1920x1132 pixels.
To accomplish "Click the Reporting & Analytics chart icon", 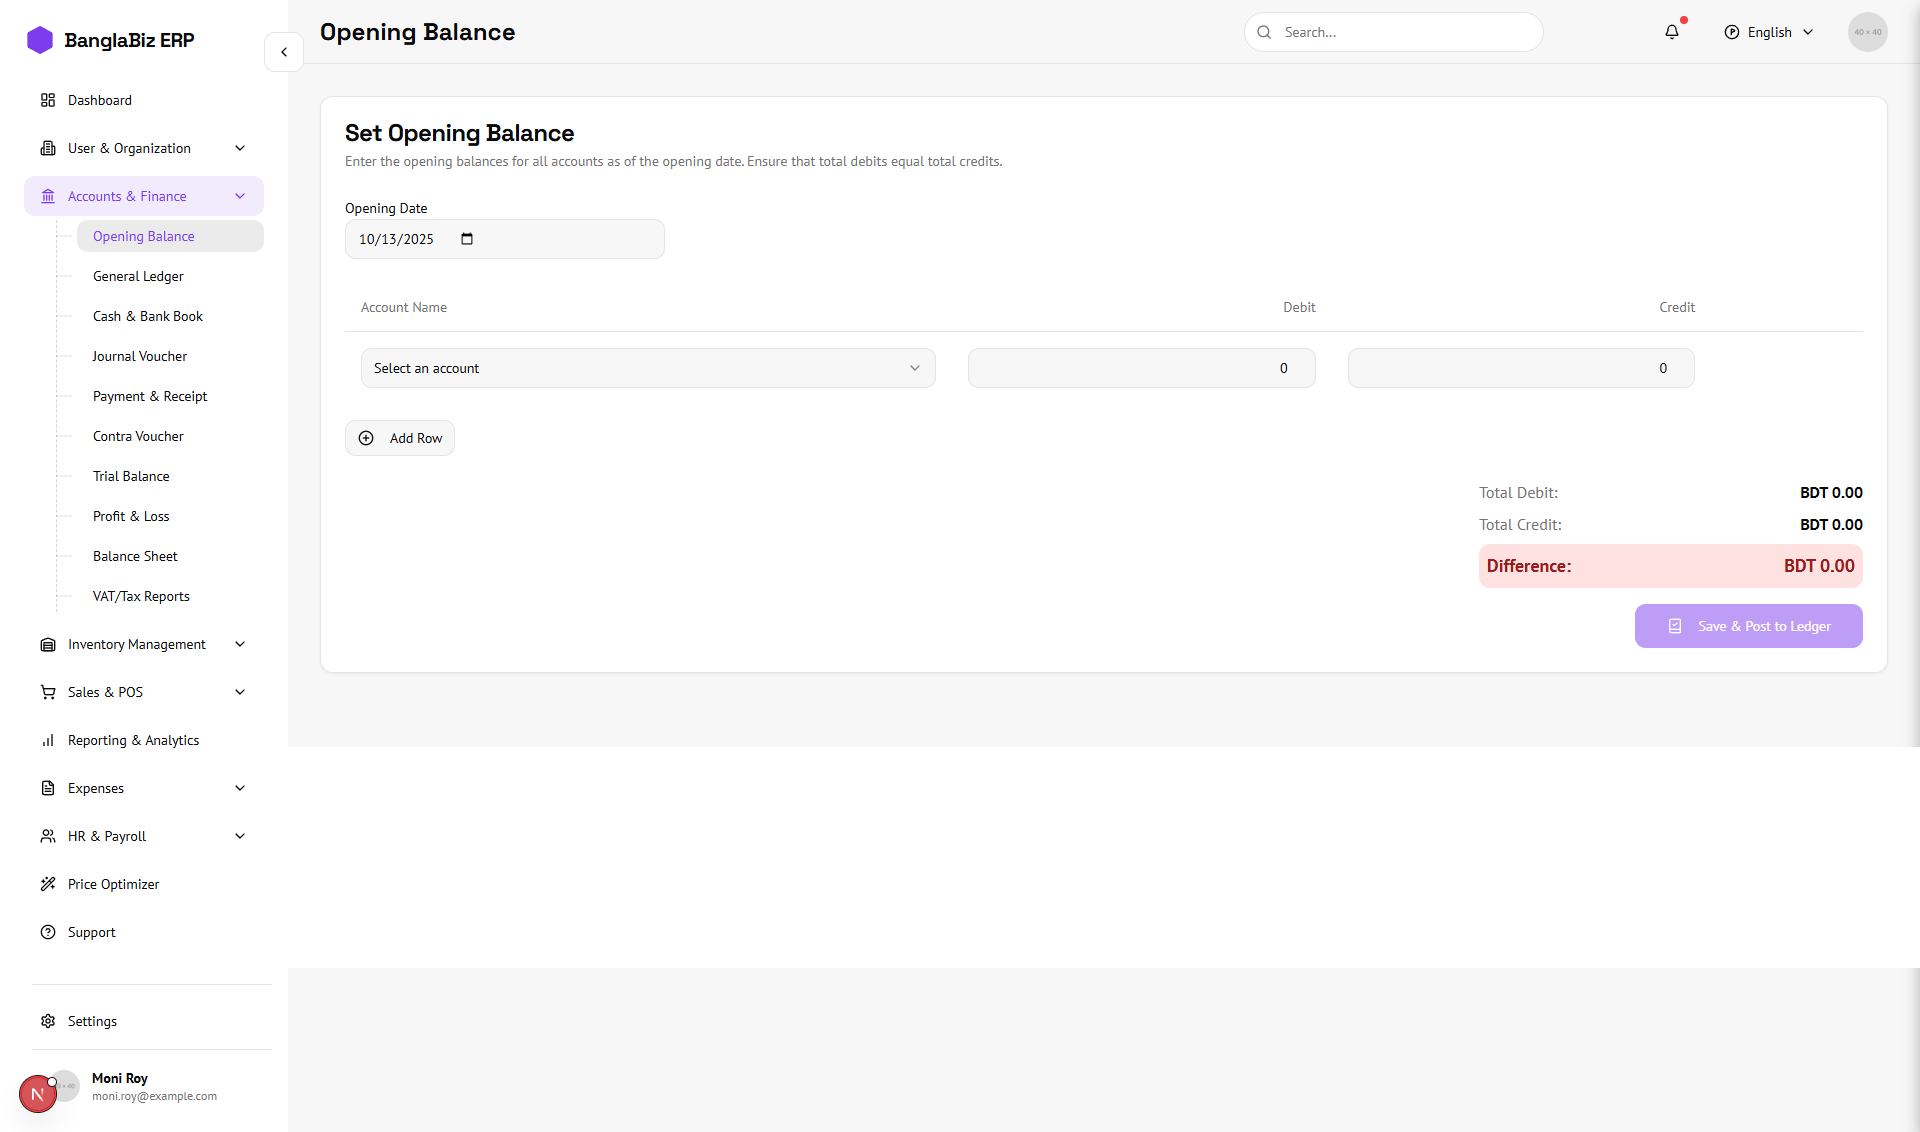I will point(48,740).
